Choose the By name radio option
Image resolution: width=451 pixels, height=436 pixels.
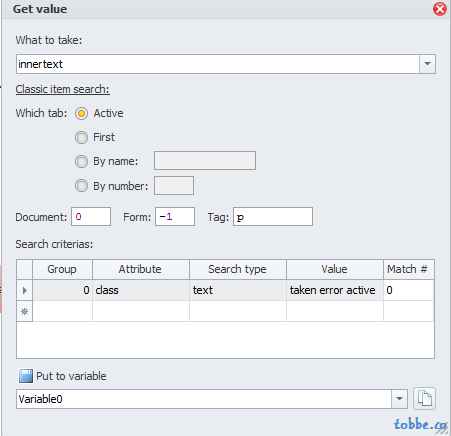tap(81, 161)
